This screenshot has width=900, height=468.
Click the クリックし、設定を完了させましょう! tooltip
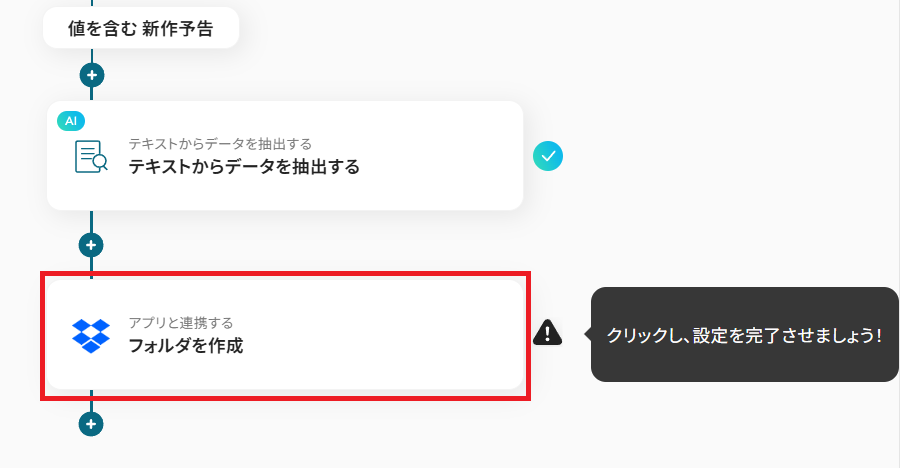744,335
